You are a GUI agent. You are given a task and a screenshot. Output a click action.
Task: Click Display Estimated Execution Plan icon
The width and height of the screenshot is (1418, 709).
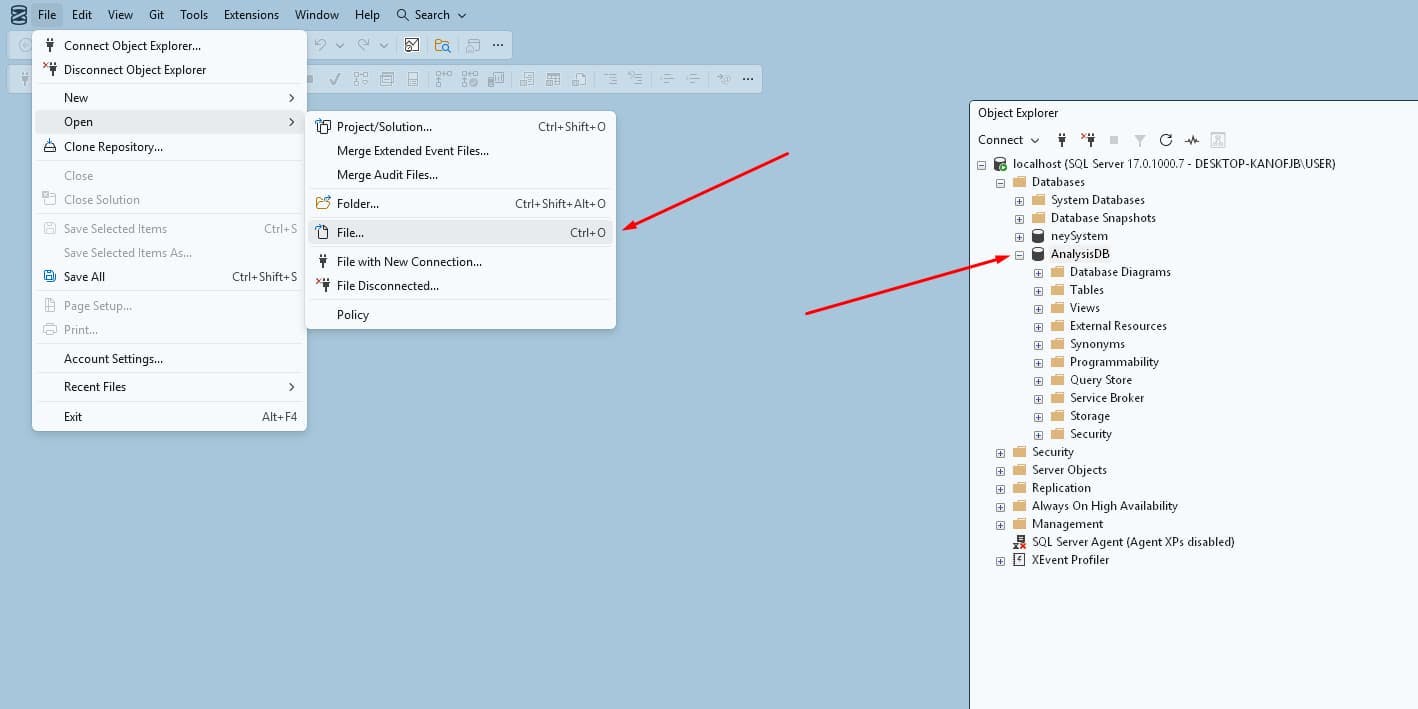(x=361, y=79)
